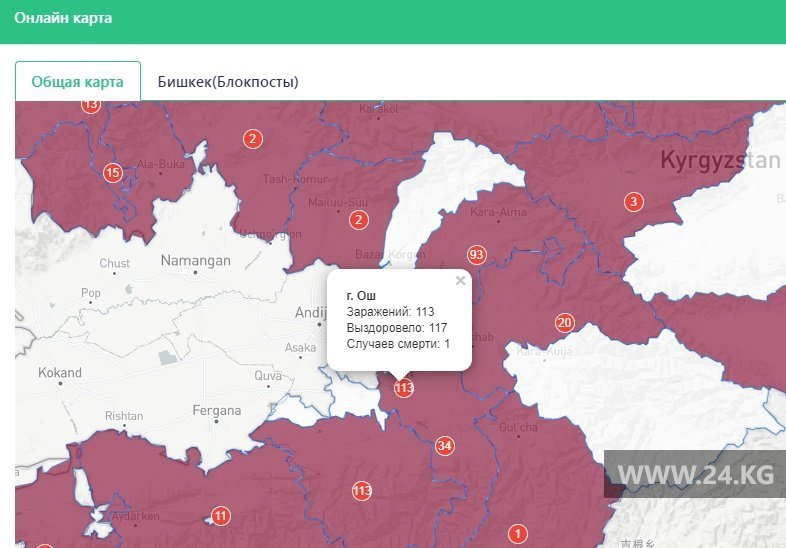
Task: Open the Бишкек(Блокпосты) tab
Action: (228, 82)
